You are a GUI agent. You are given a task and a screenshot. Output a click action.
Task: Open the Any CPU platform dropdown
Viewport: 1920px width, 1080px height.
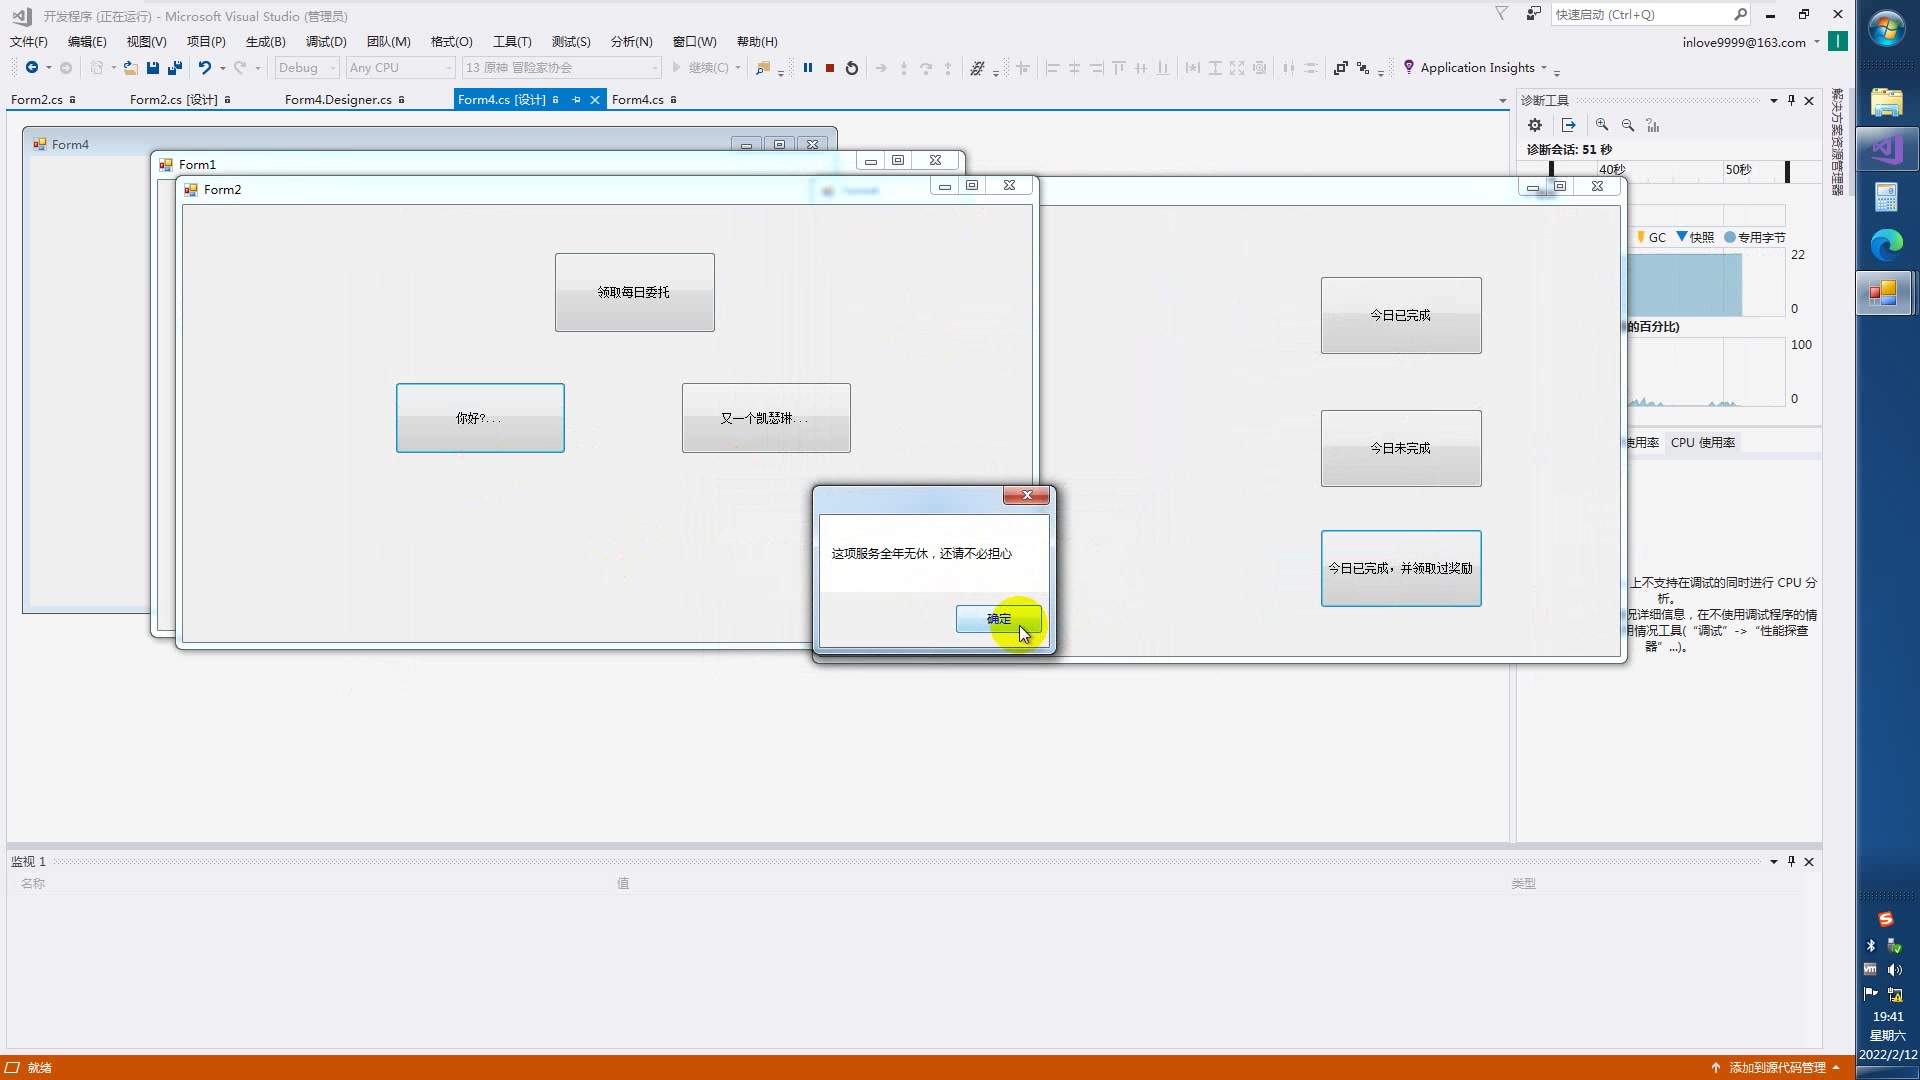click(x=447, y=68)
